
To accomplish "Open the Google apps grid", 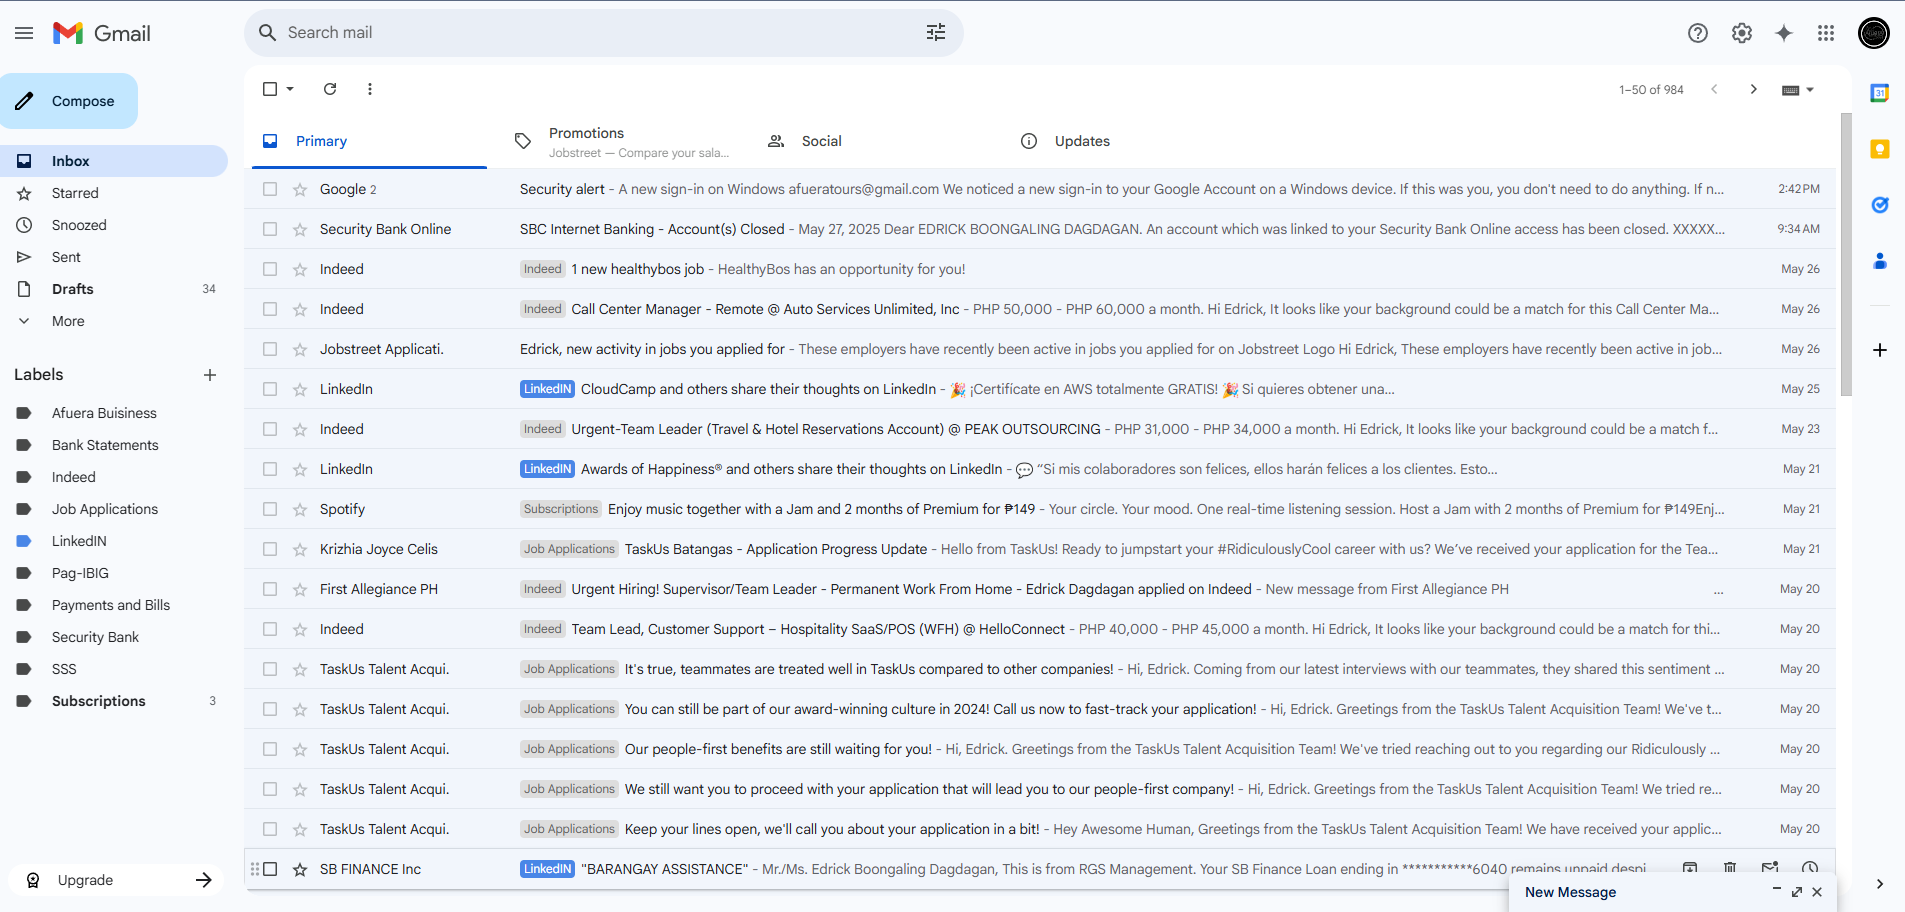I will (1826, 33).
